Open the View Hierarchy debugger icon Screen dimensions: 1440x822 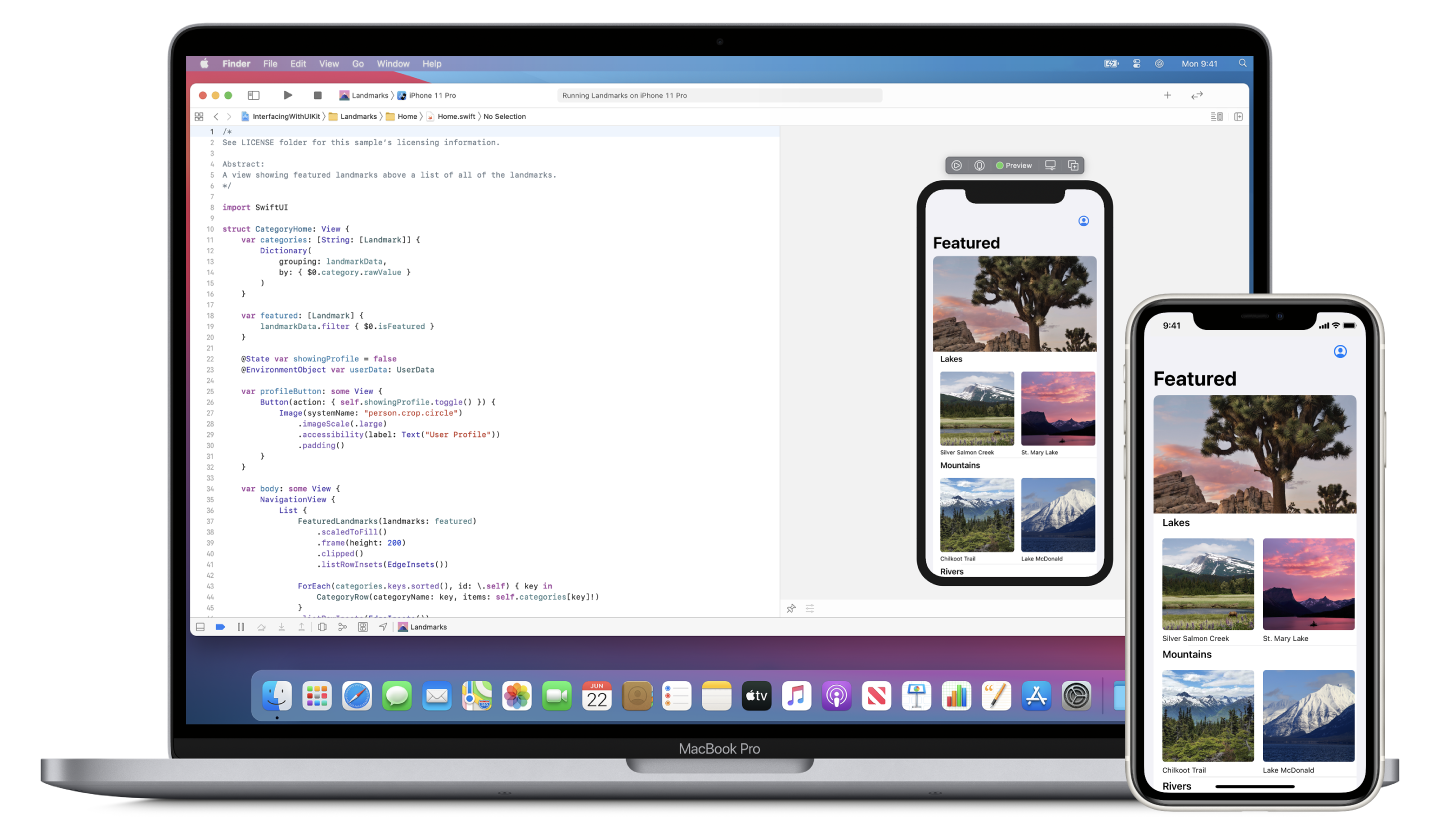324,627
